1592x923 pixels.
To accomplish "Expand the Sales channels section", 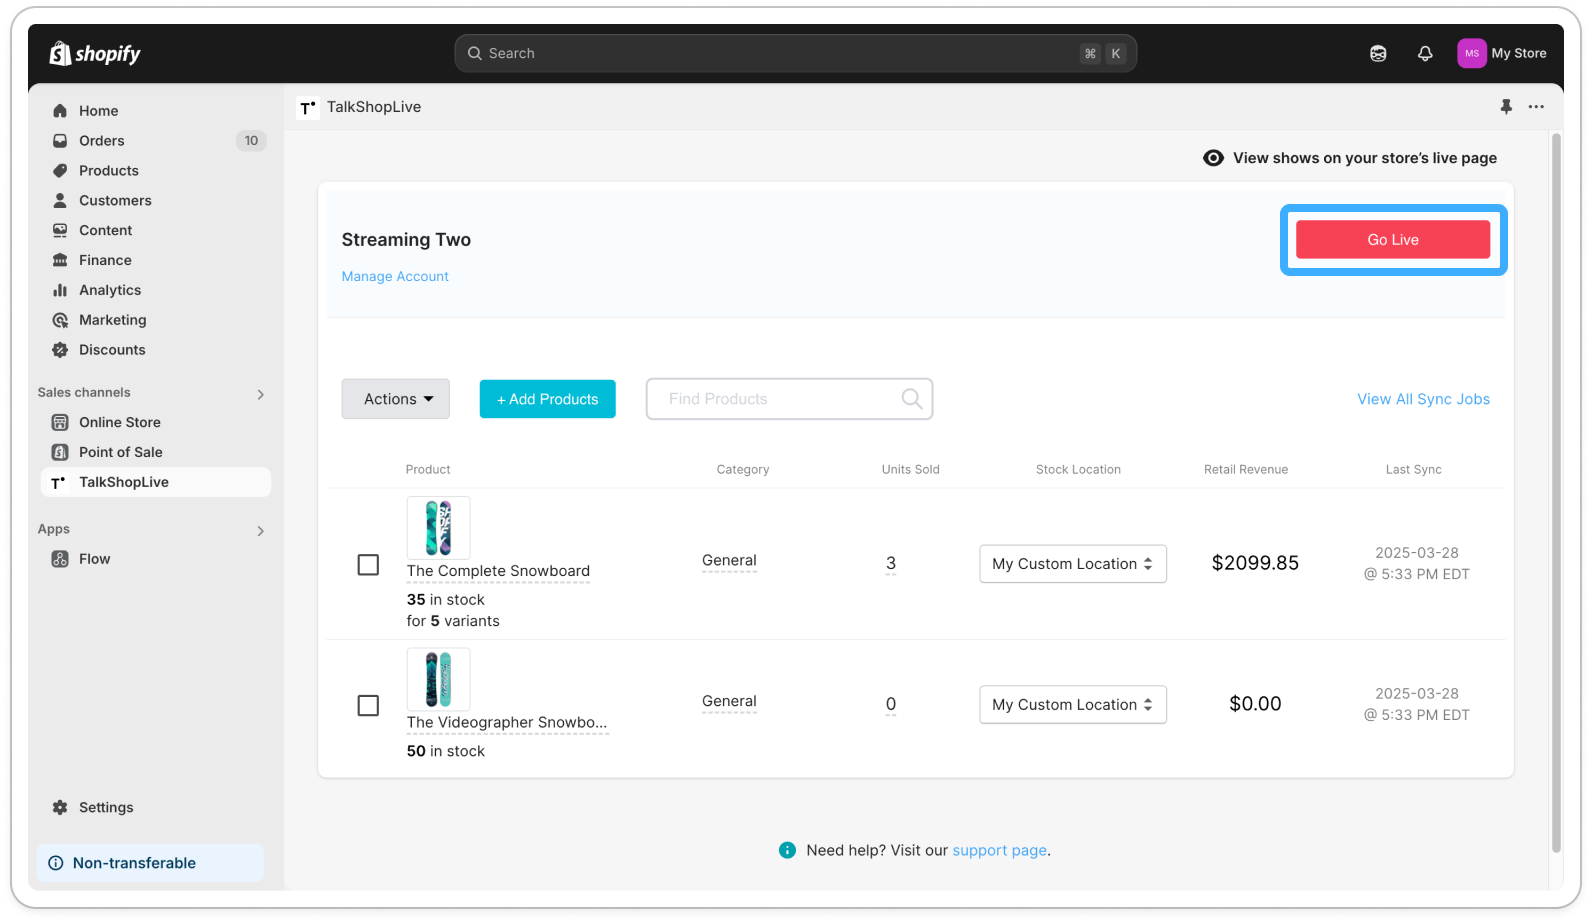I will 260,394.
